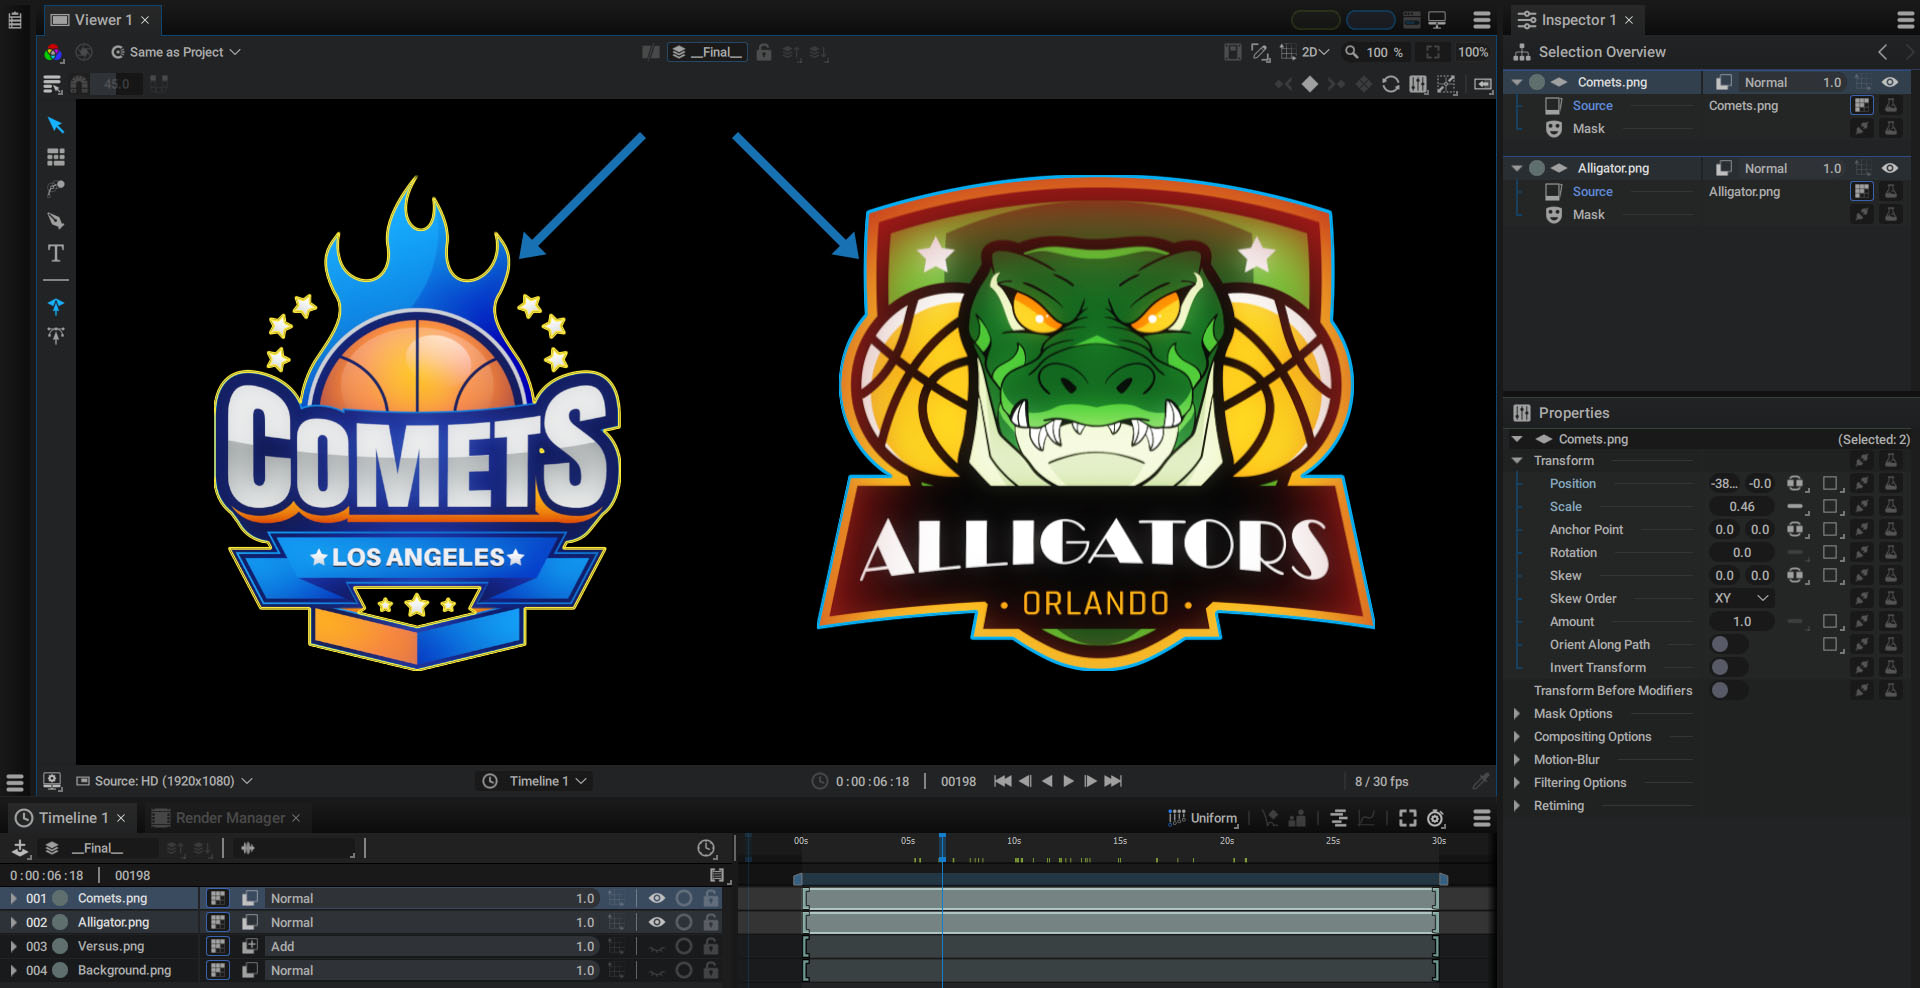Select the Inspector 1 tab

tap(1577, 20)
